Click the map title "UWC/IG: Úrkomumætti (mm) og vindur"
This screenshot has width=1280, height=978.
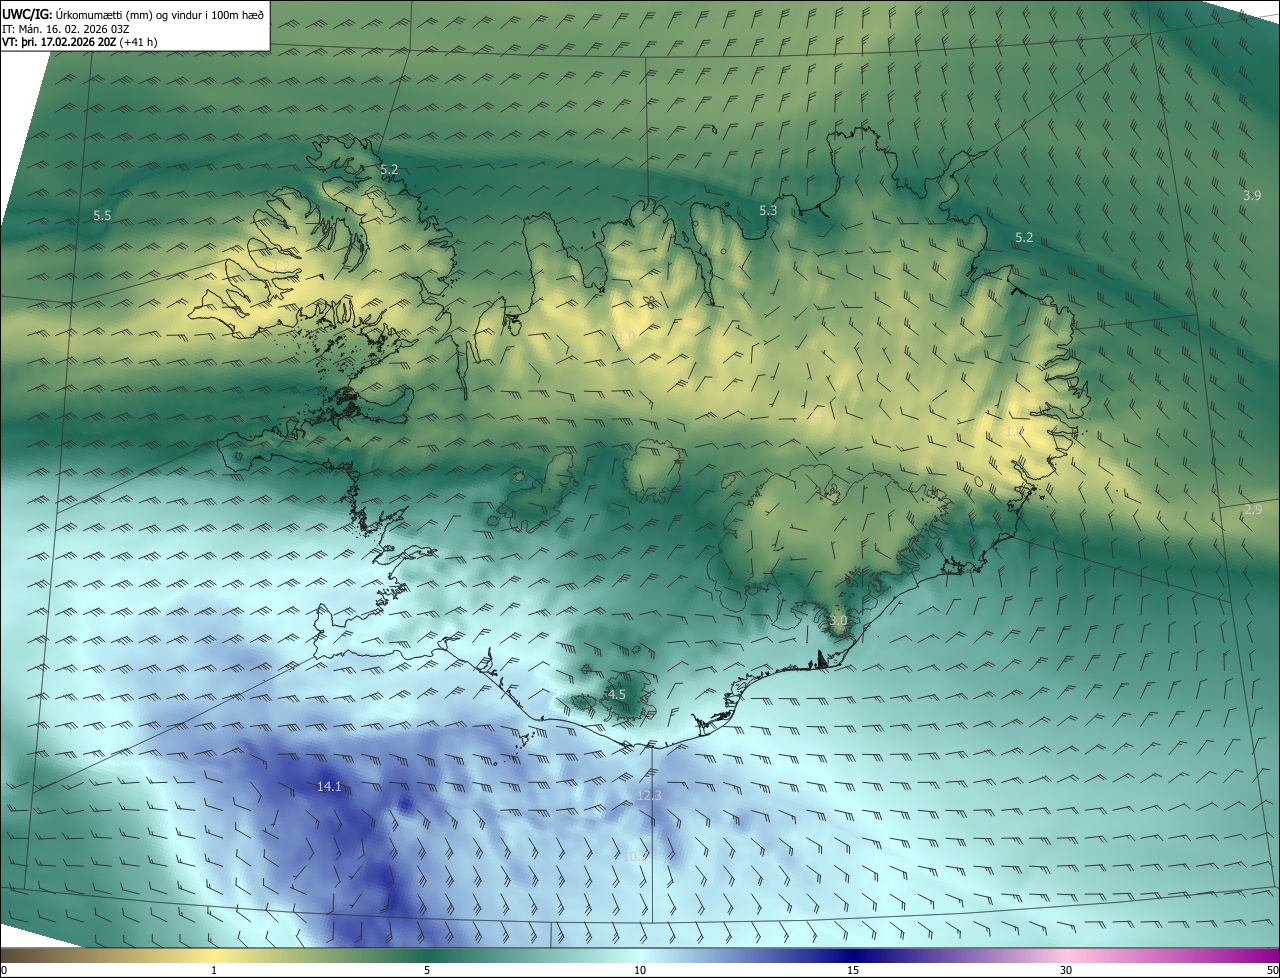135,14
